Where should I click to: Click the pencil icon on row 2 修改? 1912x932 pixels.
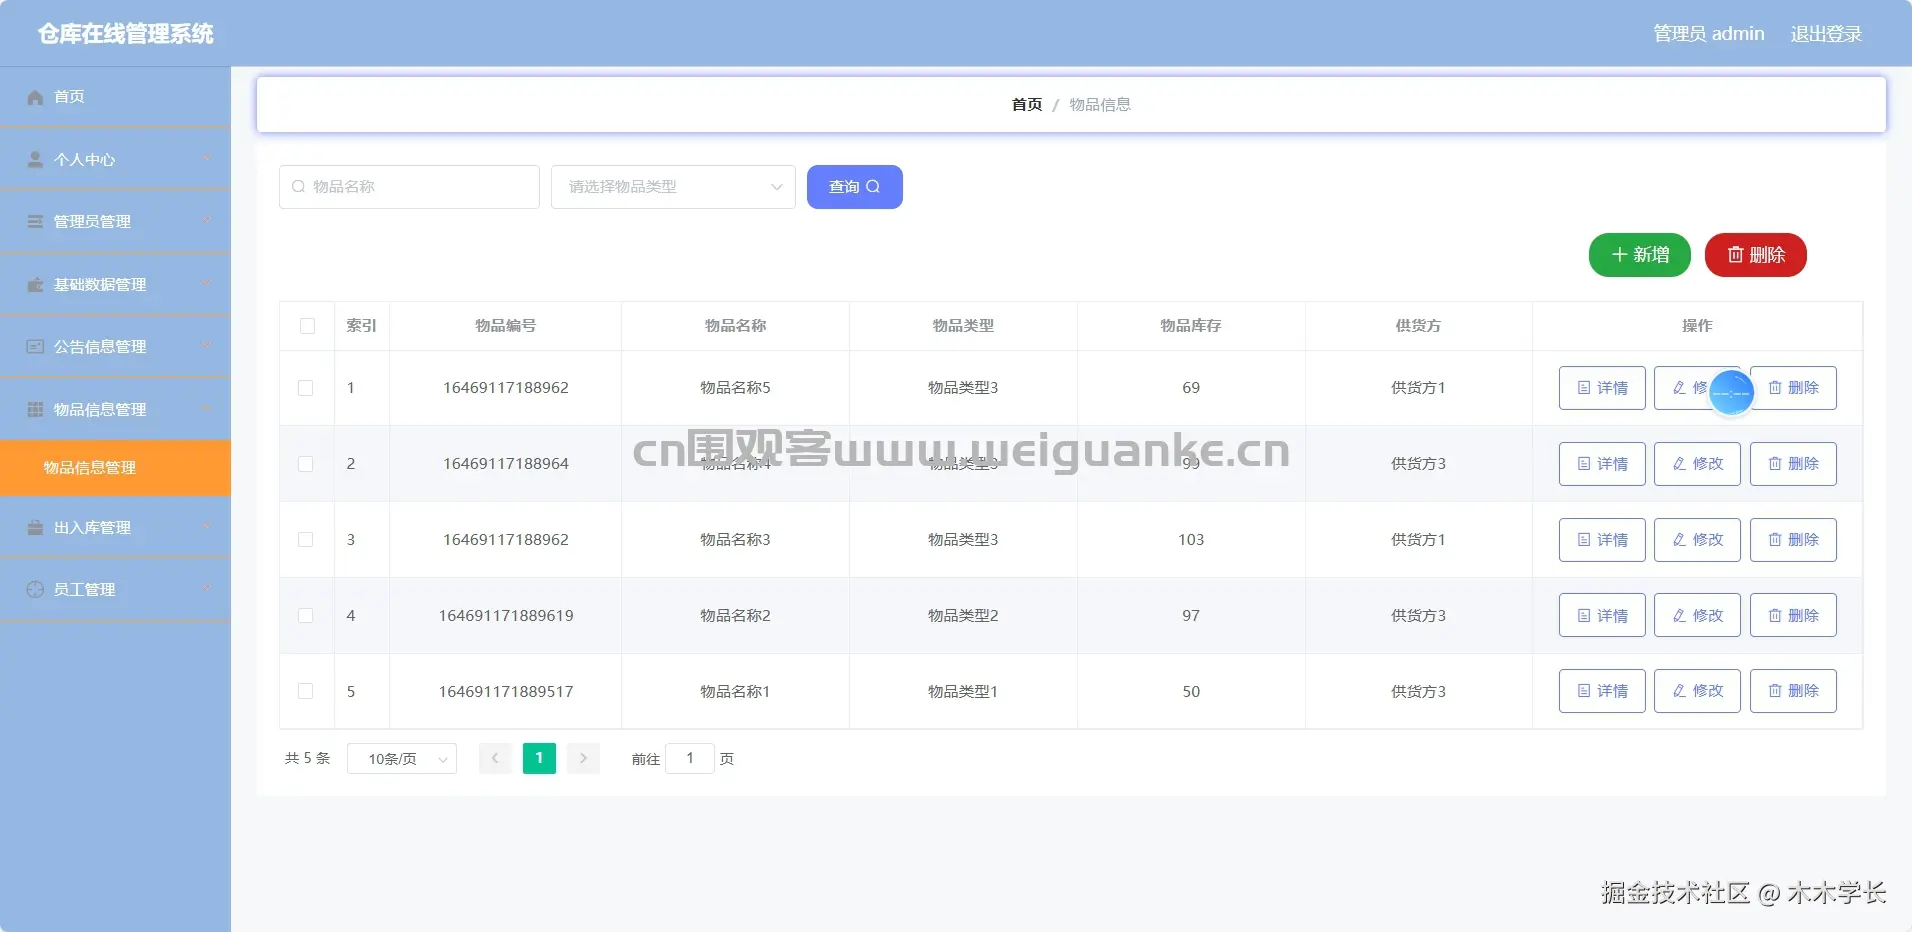[1679, 464]
